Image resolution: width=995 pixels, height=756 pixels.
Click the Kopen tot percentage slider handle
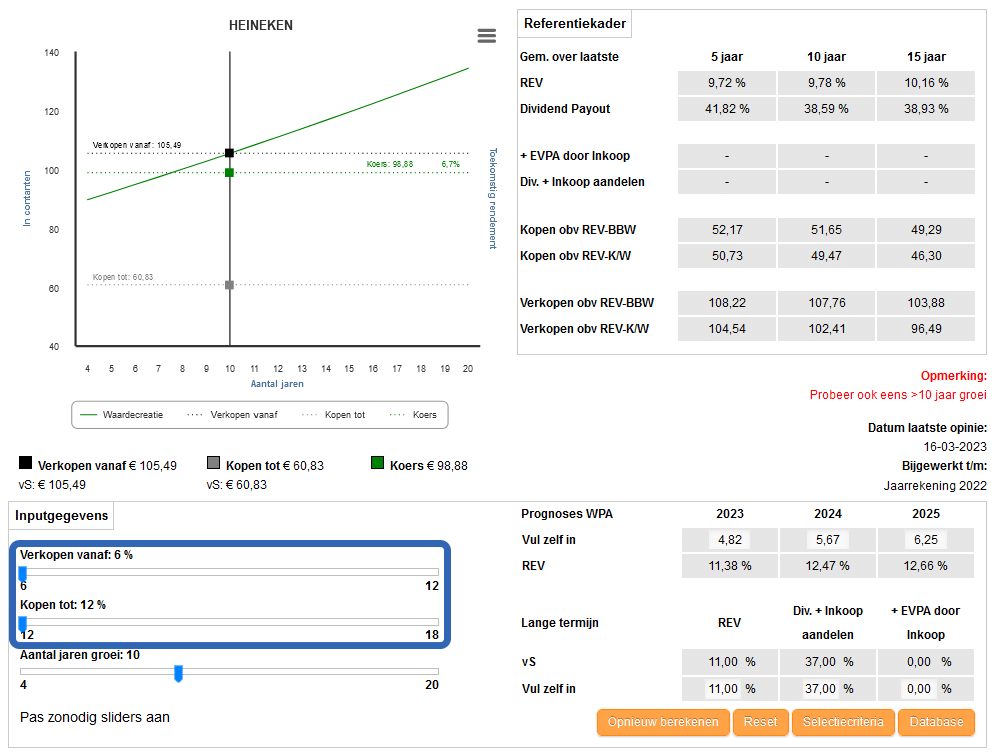pos(23,623)
